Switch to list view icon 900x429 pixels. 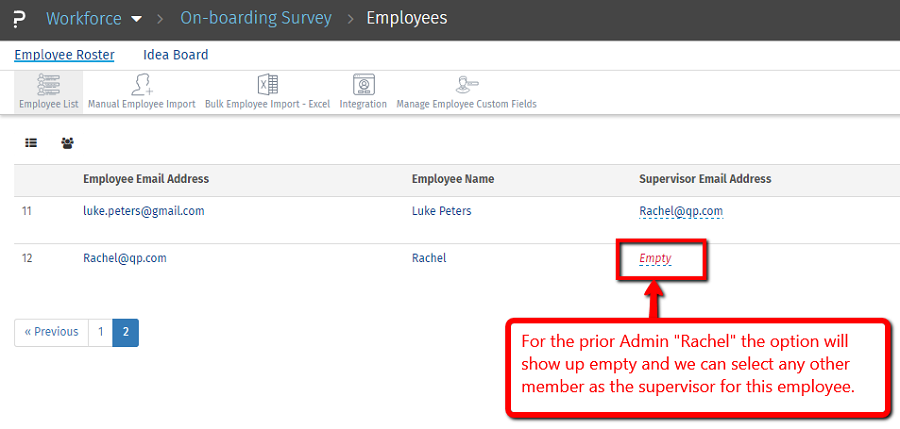pyautogui.click(x=31, y=143)
